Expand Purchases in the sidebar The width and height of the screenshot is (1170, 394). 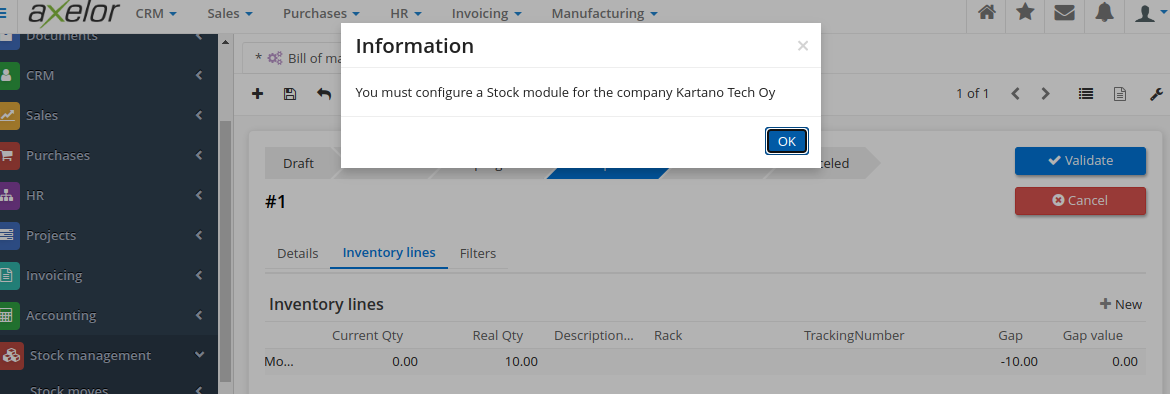coord(109,155)
